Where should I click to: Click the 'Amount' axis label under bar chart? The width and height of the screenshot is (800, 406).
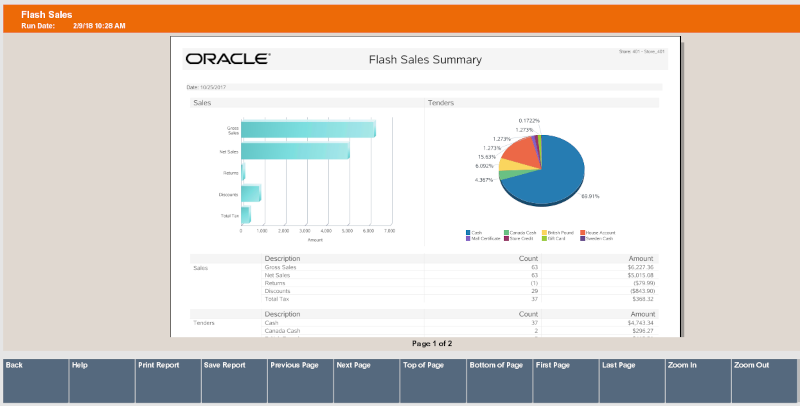(315, 240)
